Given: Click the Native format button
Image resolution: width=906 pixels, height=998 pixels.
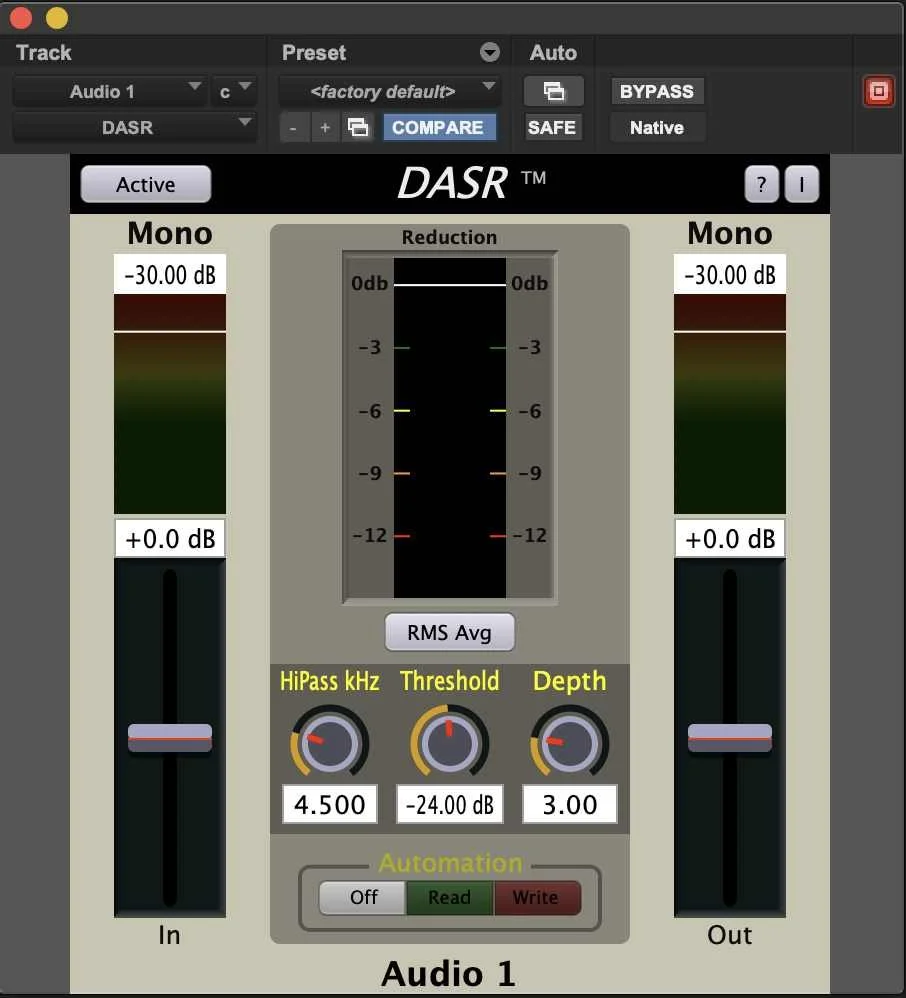Looking at the screenshot, I should [x=657, y=127].
